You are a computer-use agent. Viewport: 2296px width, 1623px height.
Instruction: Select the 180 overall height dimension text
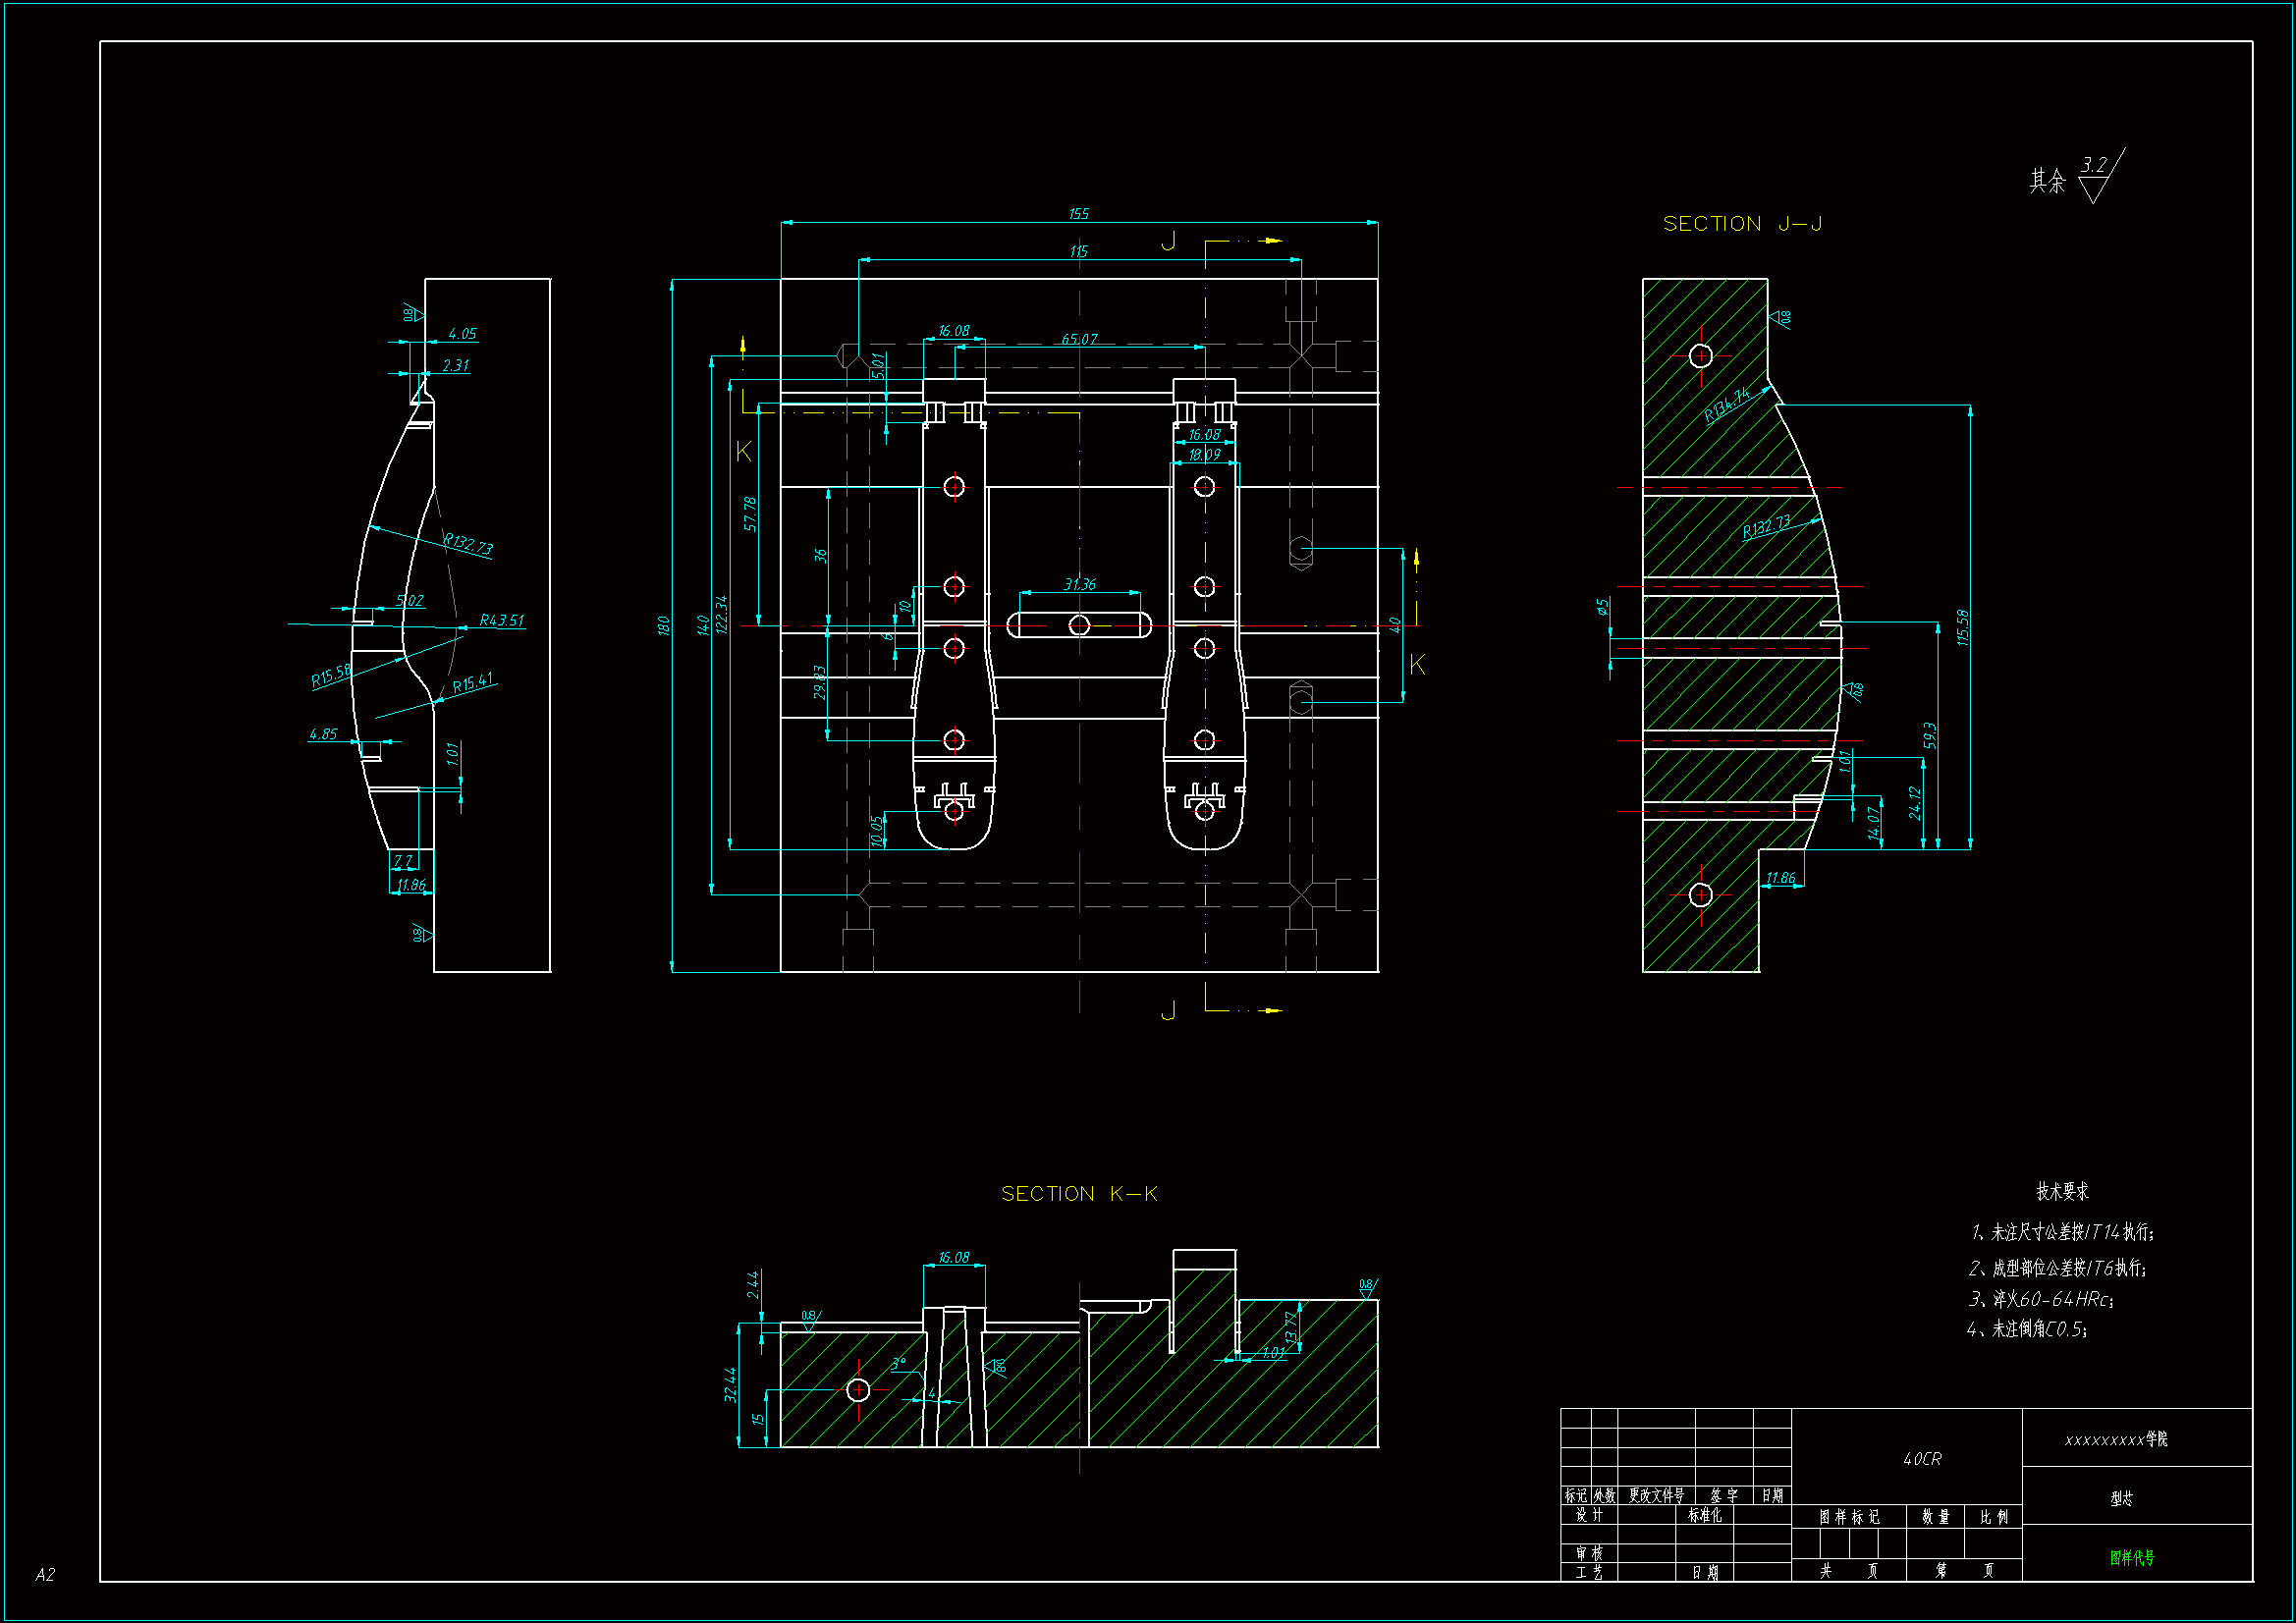tap(663, 626)
